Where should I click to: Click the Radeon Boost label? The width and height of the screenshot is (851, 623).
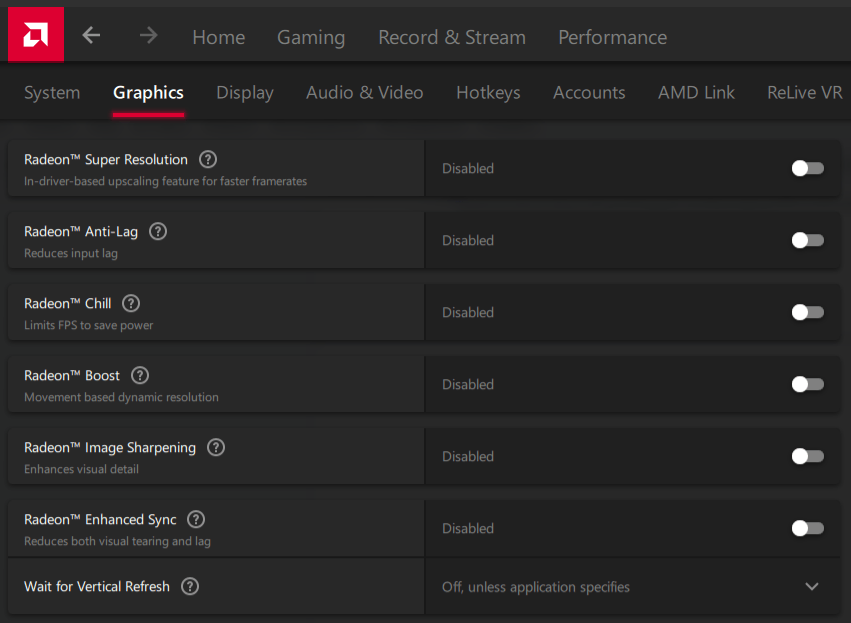tap(72, 376)
